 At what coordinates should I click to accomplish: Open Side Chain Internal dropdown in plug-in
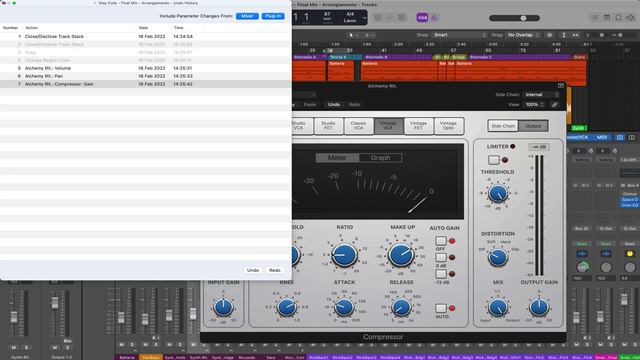tap(541, 95)
